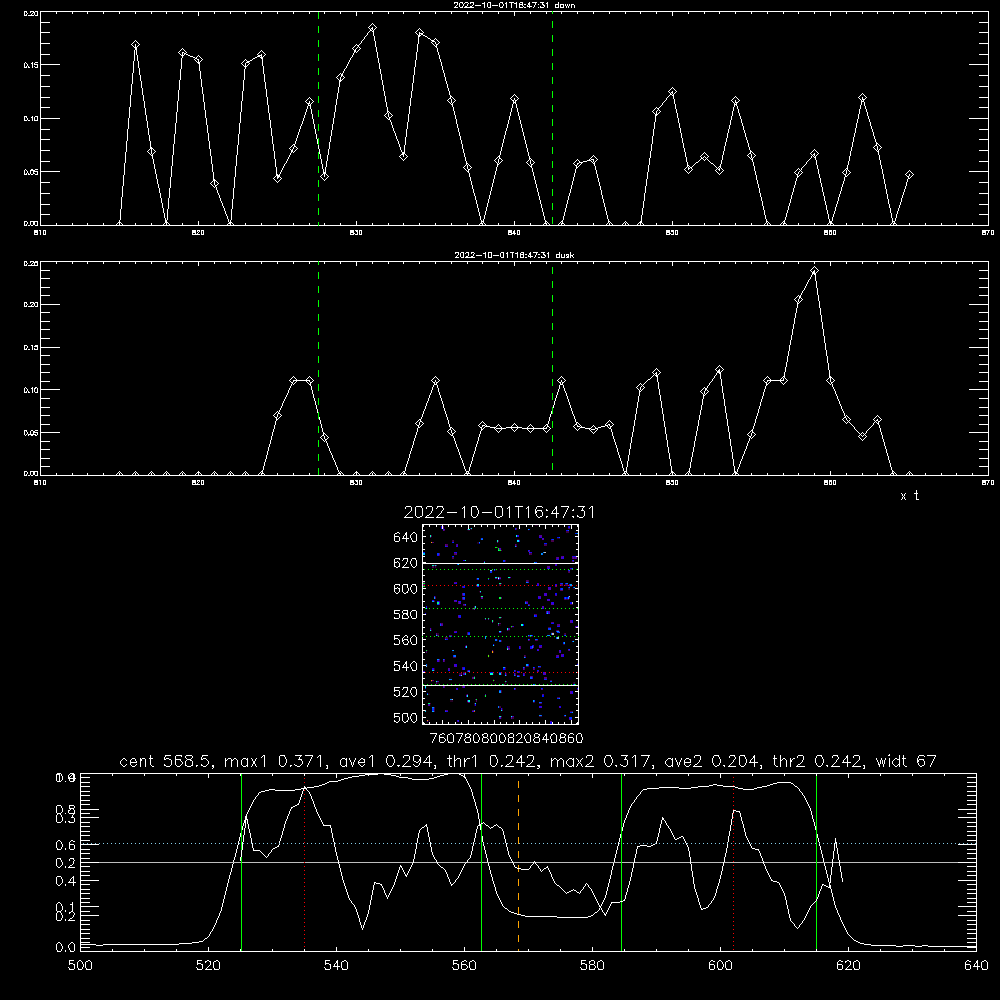The height and width of the screenshot is (1000, 1000).
Task: Click the green vertical line near 525 in the bottom plot
Action: pos(242,861)
